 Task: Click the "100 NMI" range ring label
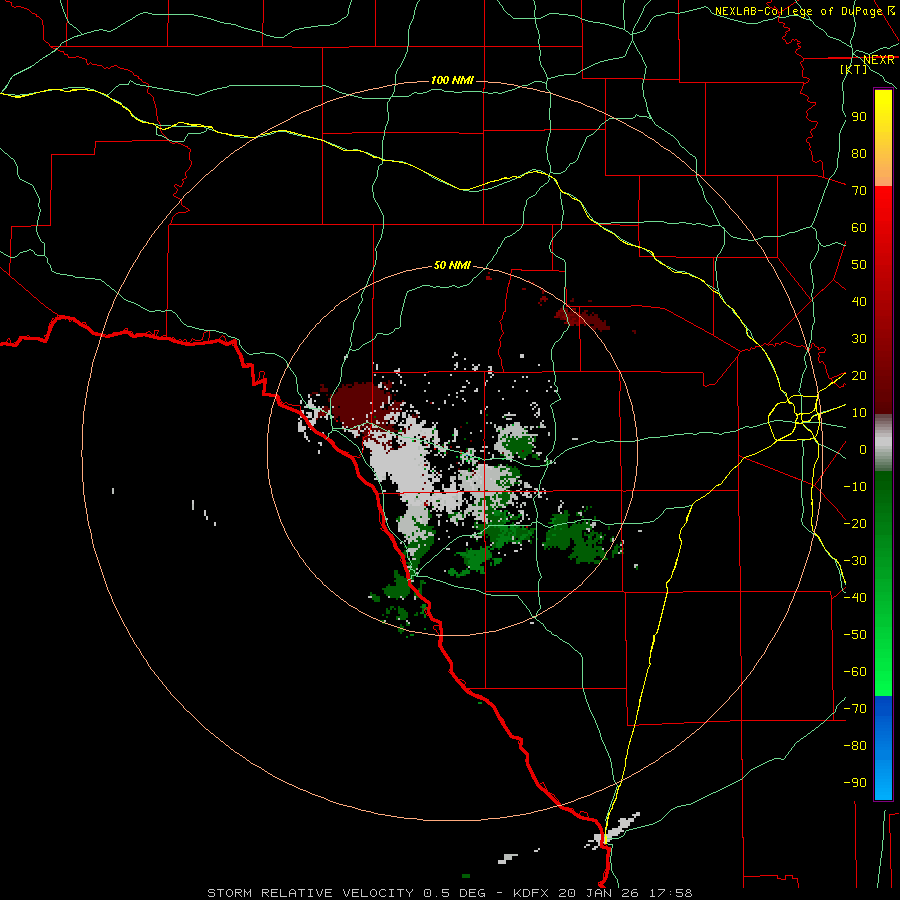pos(452,80)
